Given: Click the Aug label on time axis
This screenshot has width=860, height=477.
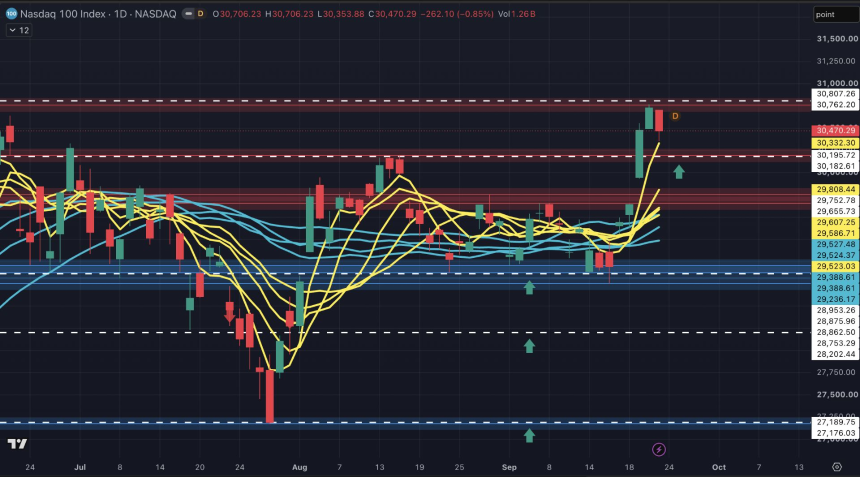Looking at the screenshot, I should point(299,467).
